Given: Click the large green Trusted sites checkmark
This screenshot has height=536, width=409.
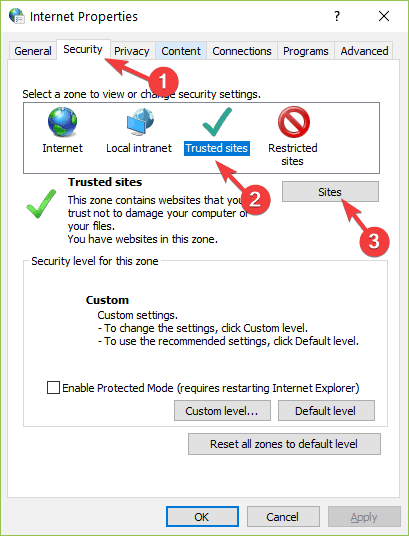Looking at the screenshot, I should click(x=41, y=204).
